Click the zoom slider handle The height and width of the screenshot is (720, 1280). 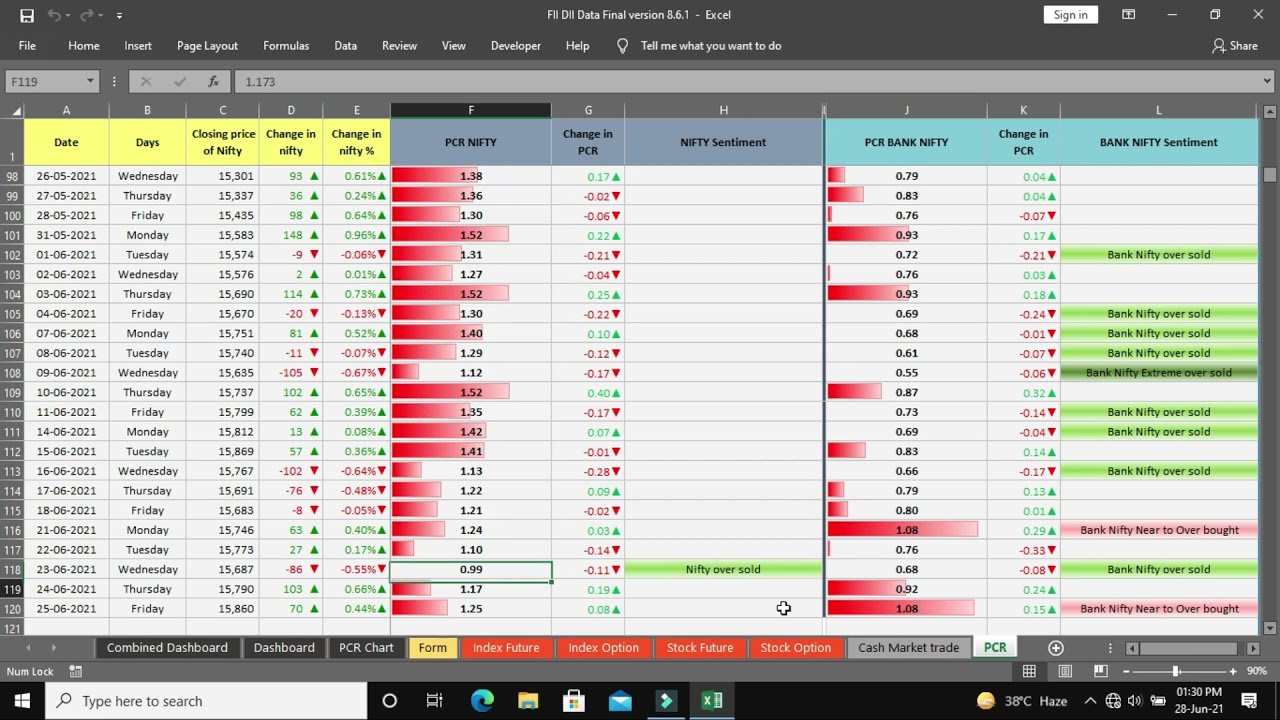tap(1176, 671)
